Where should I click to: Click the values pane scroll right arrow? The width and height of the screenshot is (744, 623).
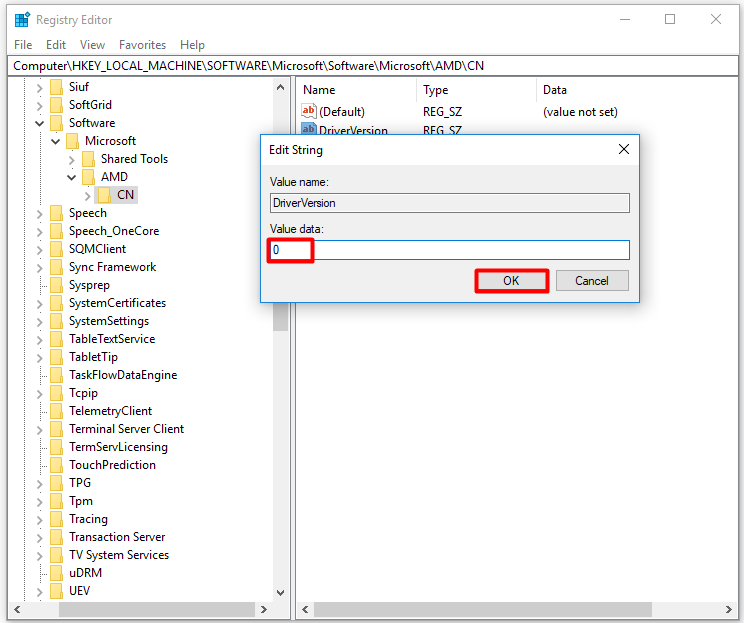pos(728,609)
